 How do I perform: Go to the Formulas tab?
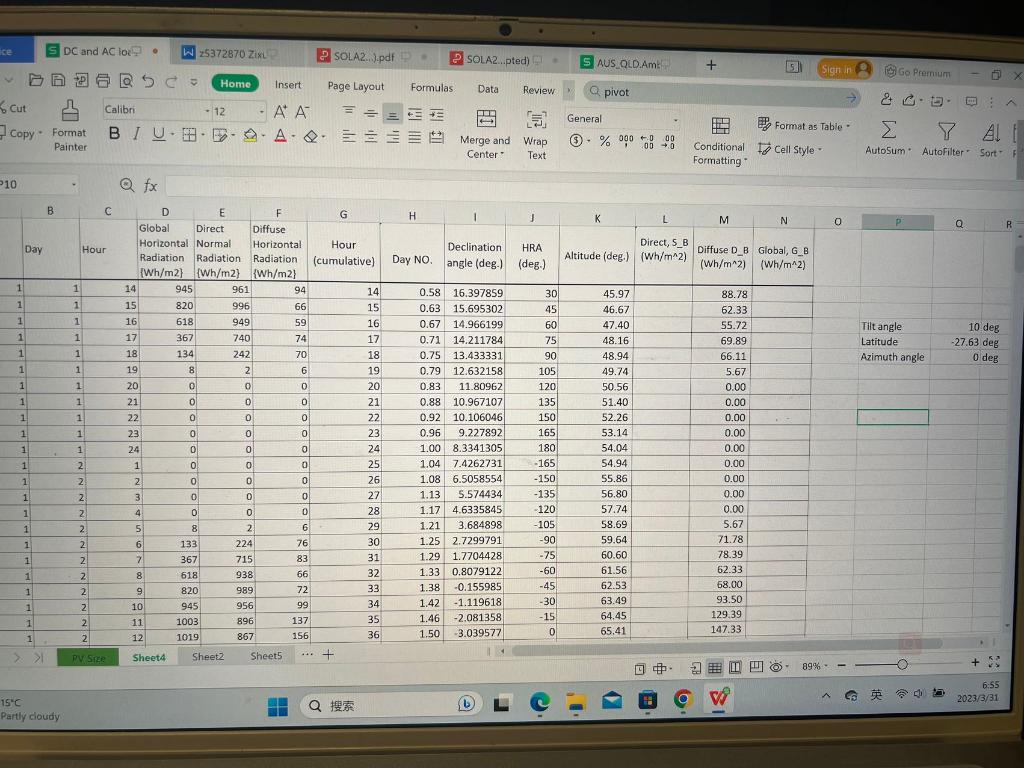(x=431, y=88)
